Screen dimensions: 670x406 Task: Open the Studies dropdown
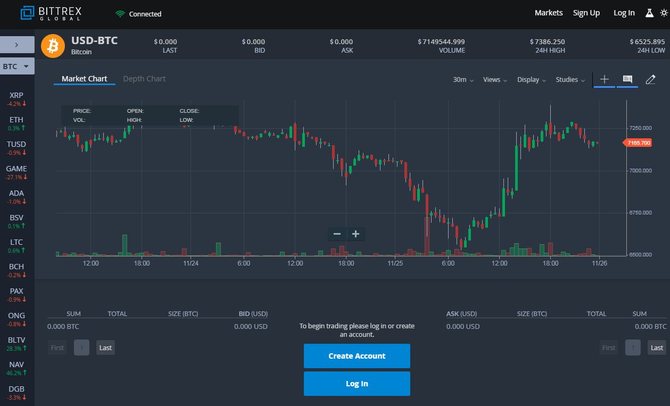(570, 79)
